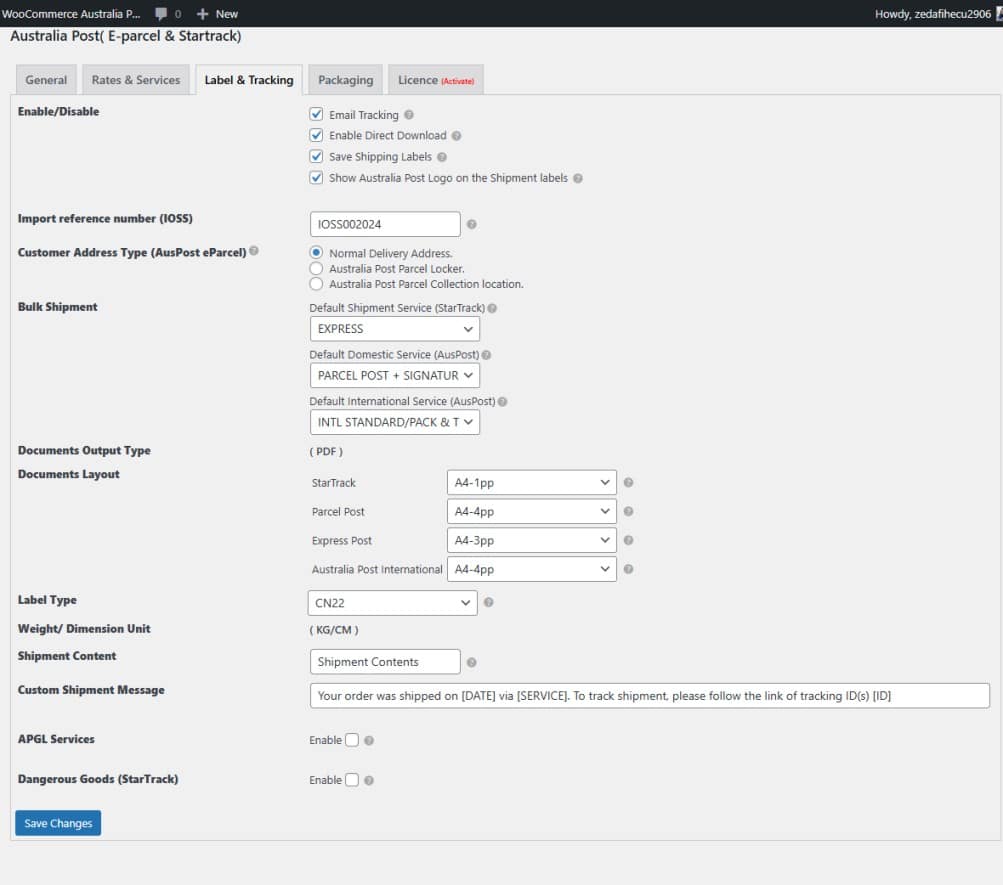Switch to Rates & Services tab
Screen dimensions: 1003x885
pos(136,80)
